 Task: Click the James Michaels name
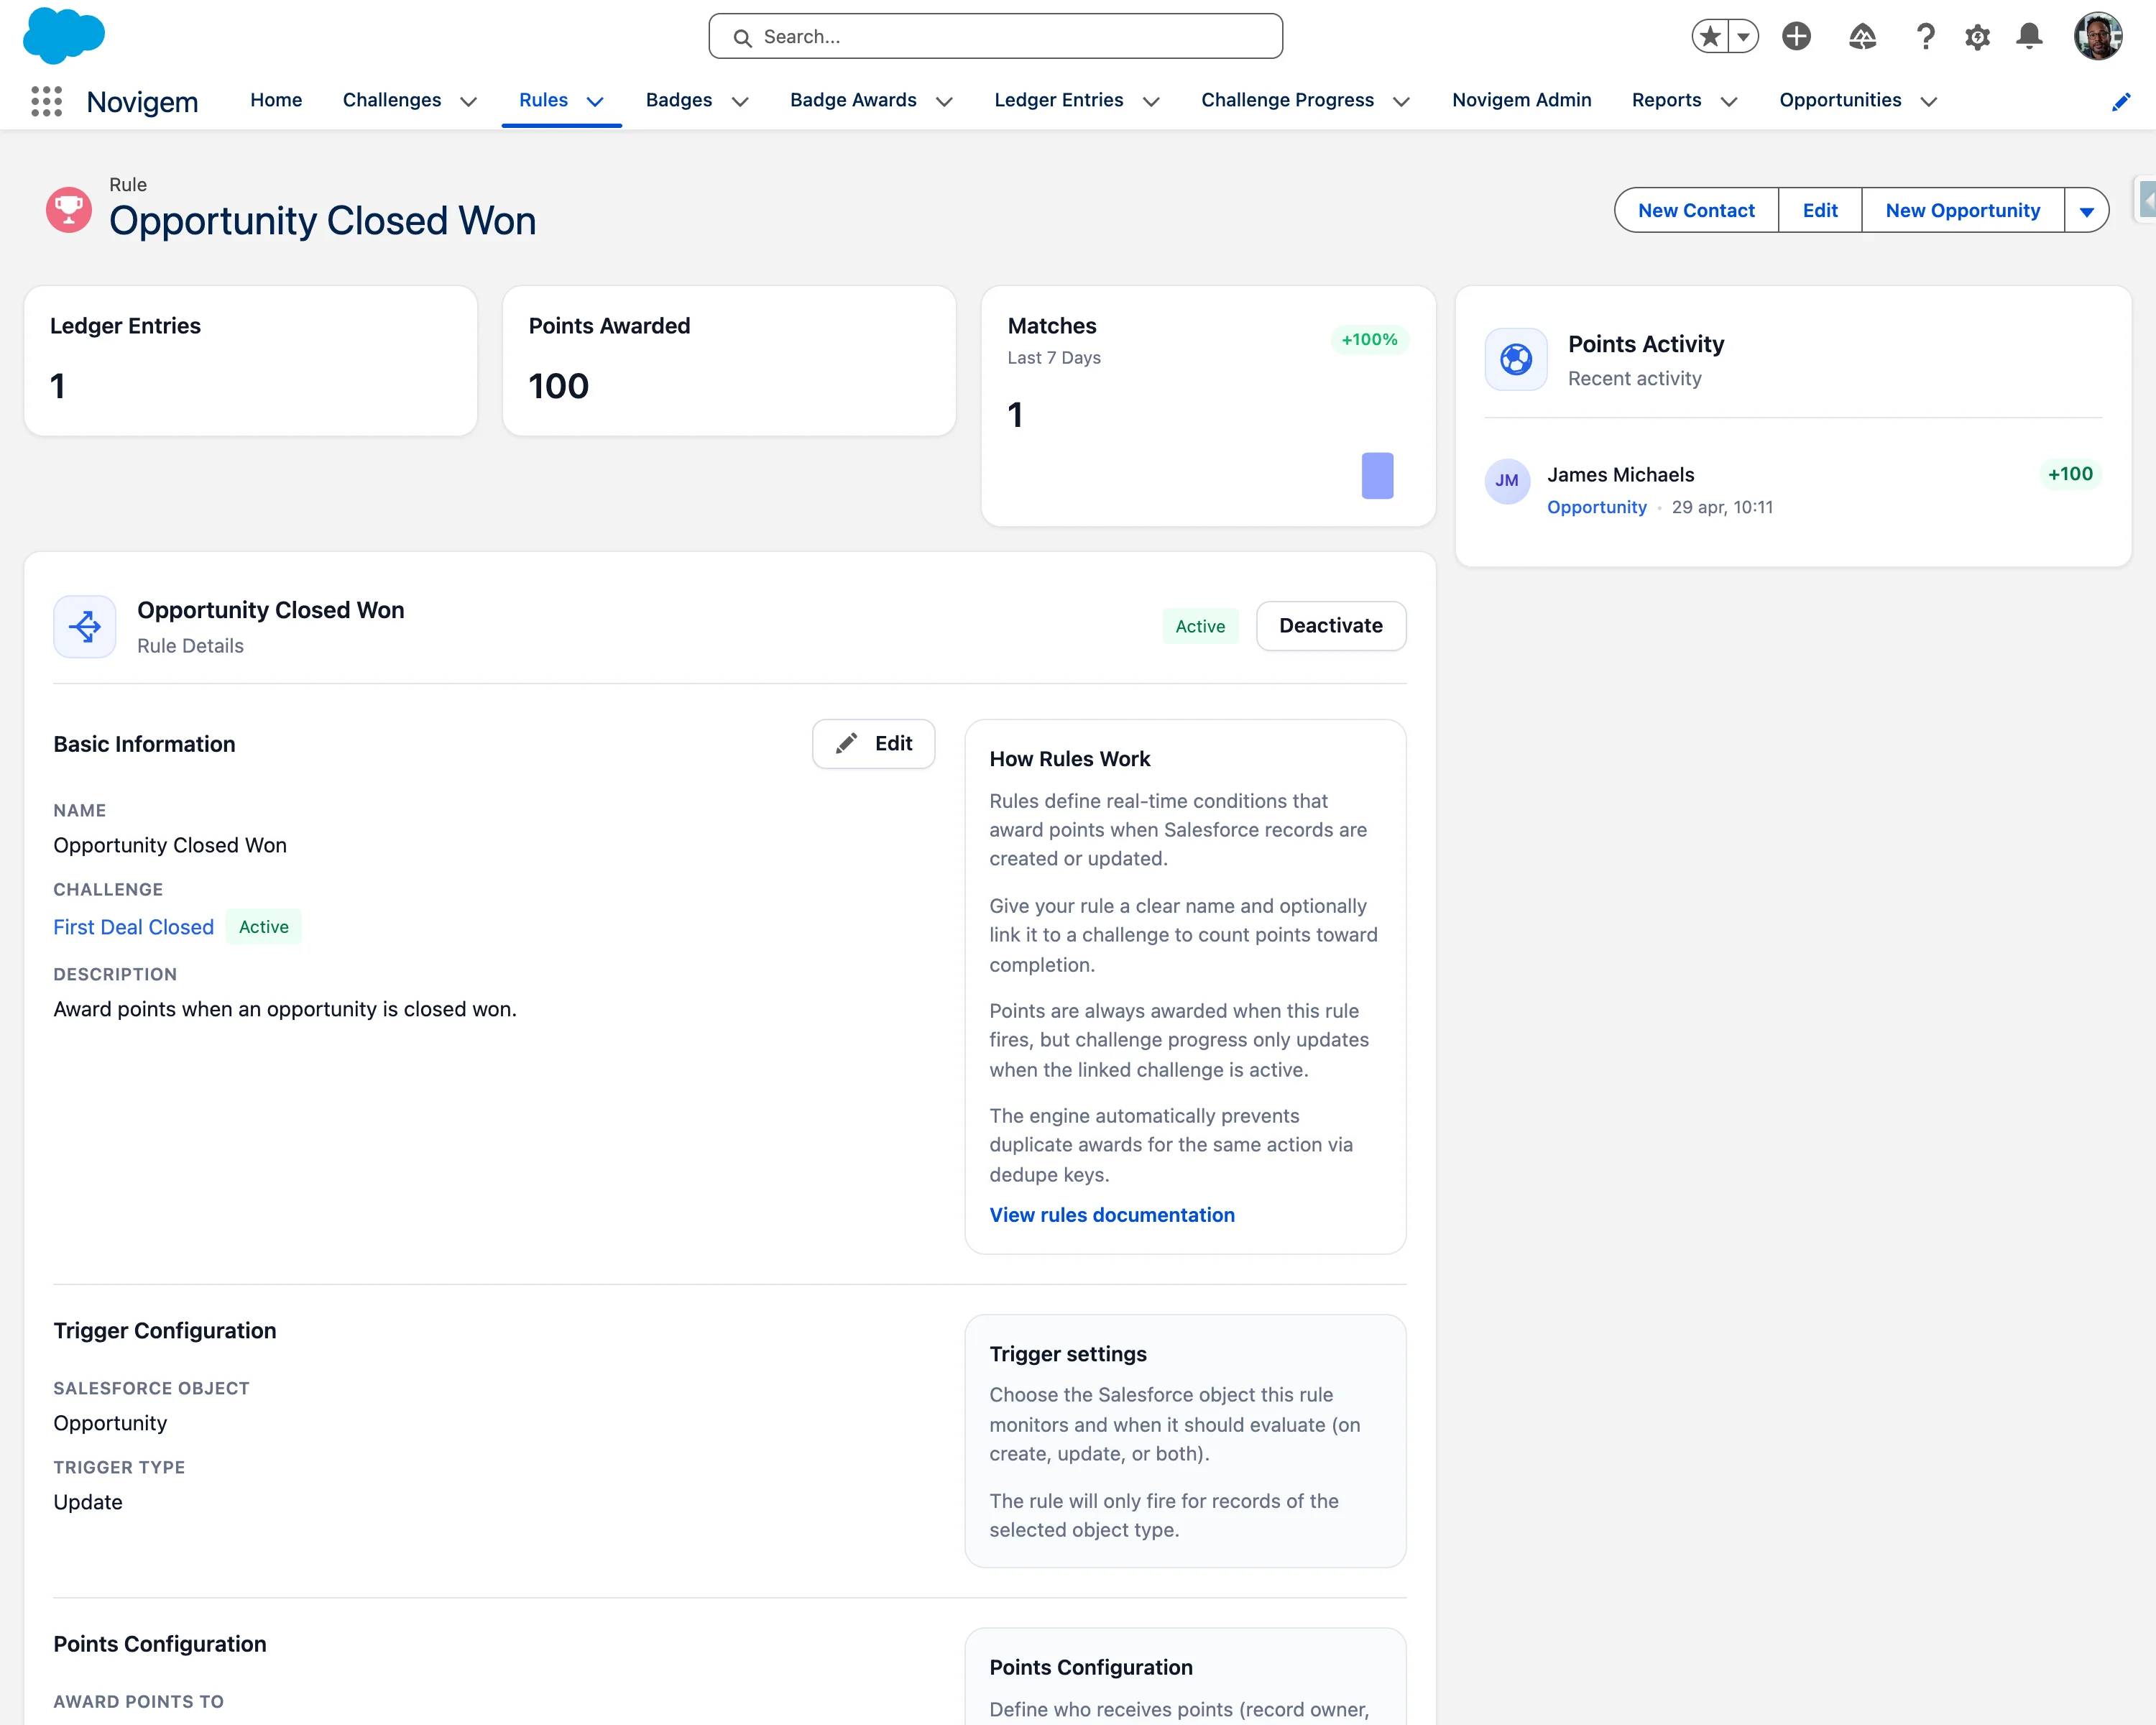pos(1620,475)
